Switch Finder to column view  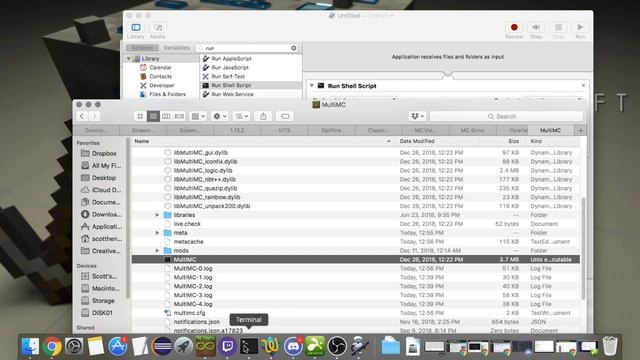click(x=166, y=116)
